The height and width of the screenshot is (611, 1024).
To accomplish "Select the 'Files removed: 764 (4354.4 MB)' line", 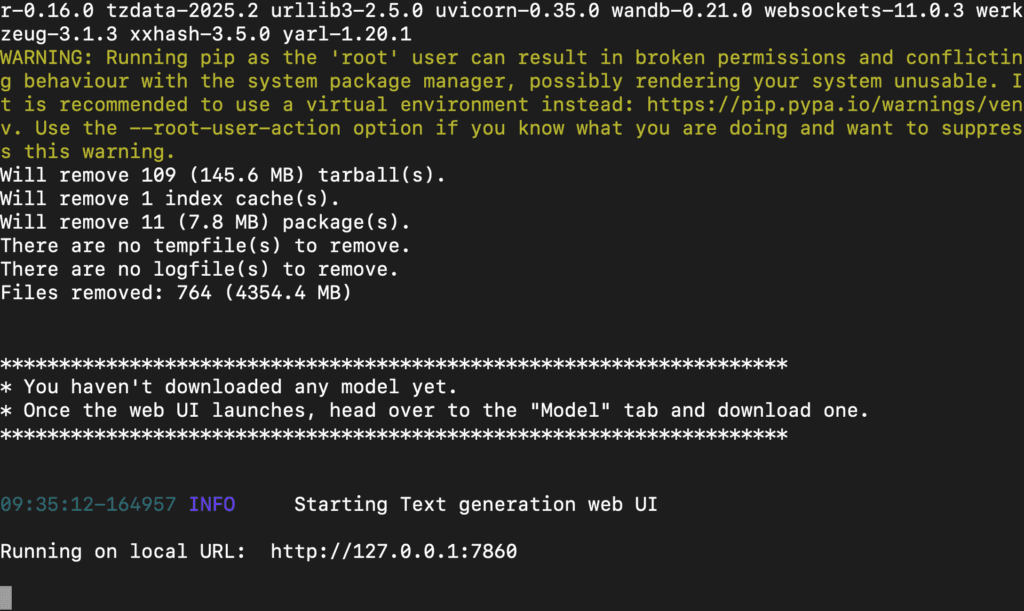I will tap(176, 292).
